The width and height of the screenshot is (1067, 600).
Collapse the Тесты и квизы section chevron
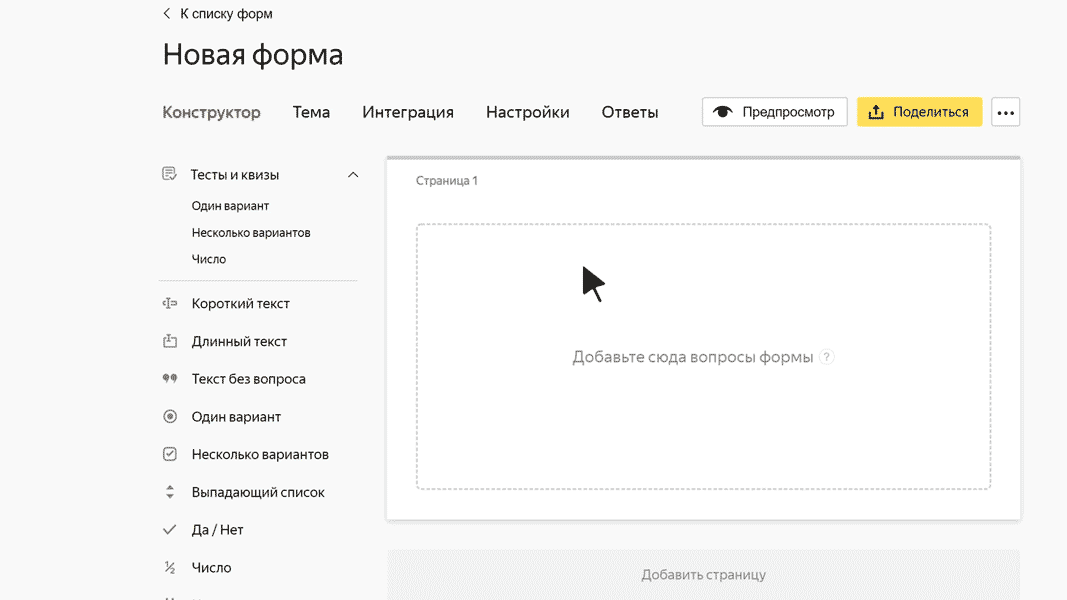click(353, 173)
